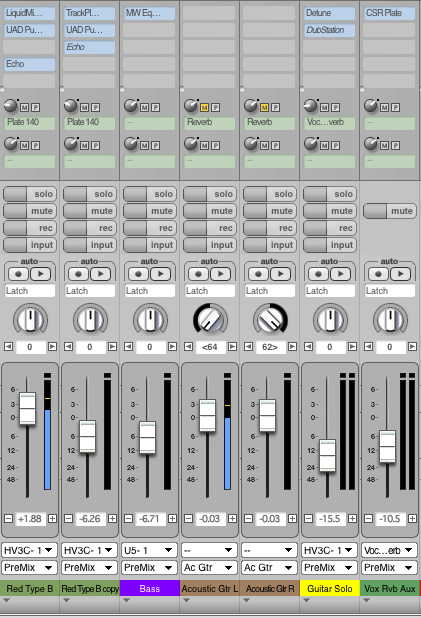Record-arm the Guitar Solo track
This screenshot has width=421, height=618.
[330, 228]
